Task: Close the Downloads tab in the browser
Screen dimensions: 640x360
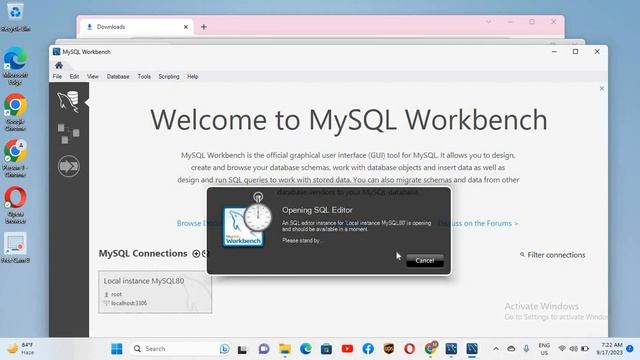Action: (x=186, y=27)
